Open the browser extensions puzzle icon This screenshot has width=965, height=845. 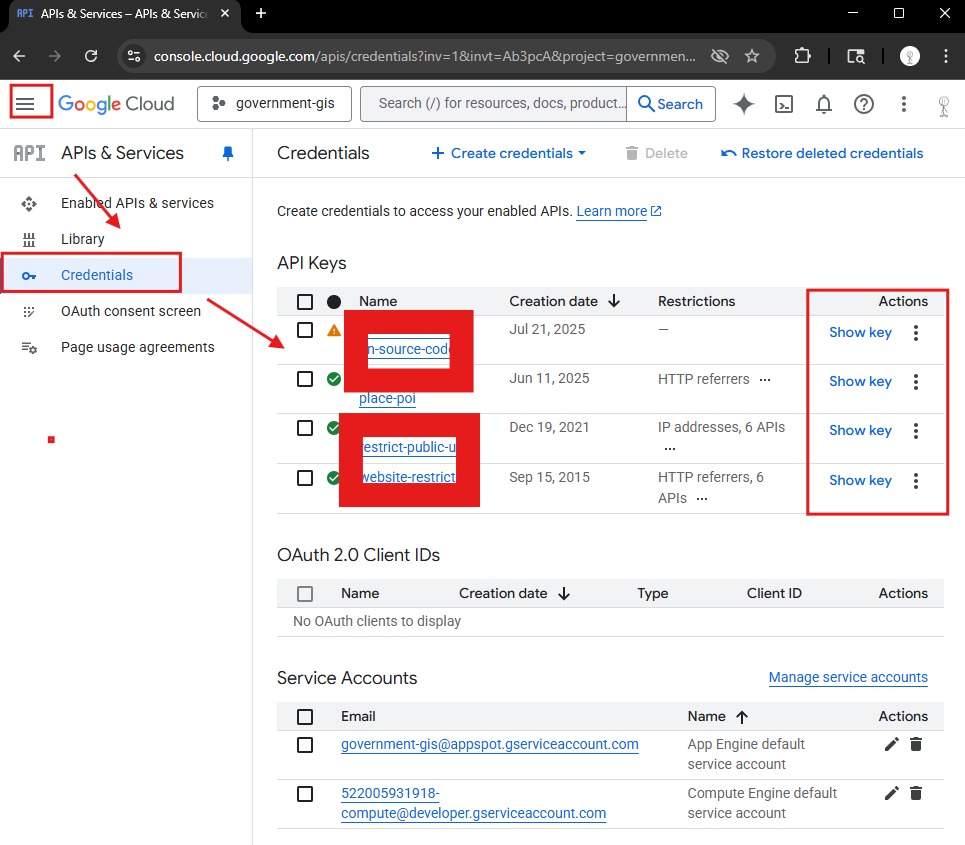(802, 56)
